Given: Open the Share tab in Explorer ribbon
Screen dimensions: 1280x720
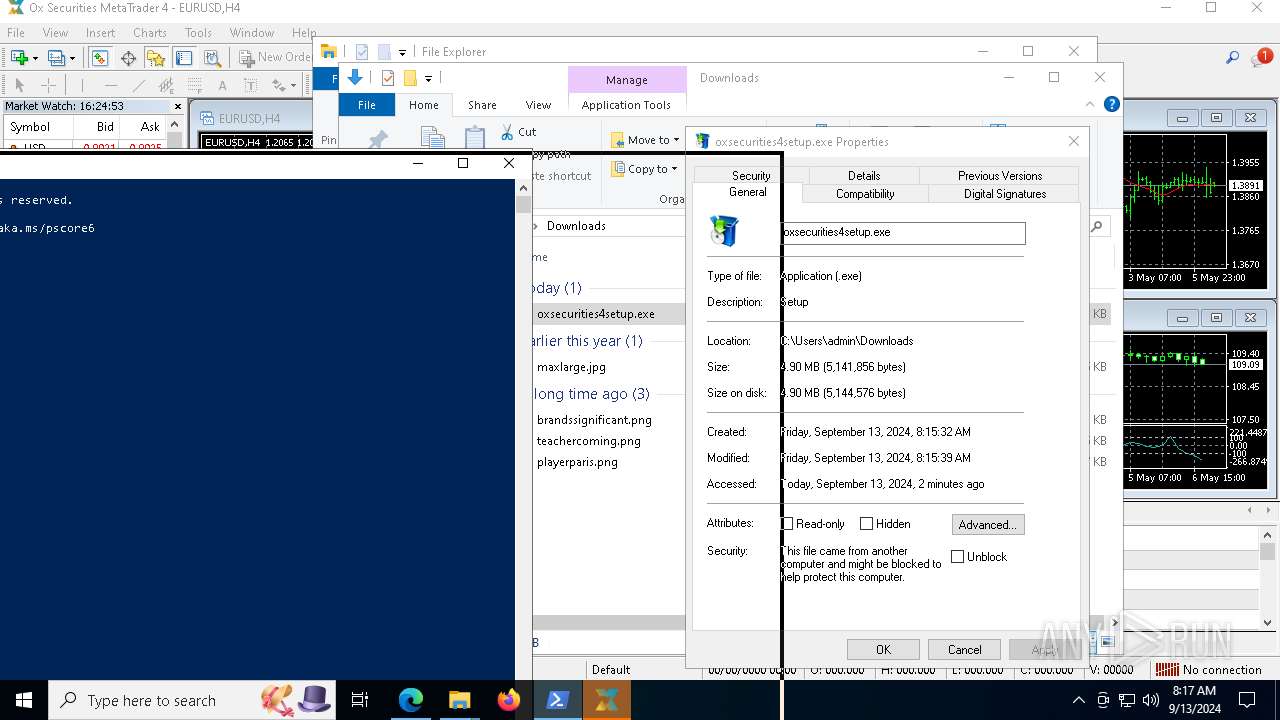Looking at the screenshot, I should coord(482,105).
